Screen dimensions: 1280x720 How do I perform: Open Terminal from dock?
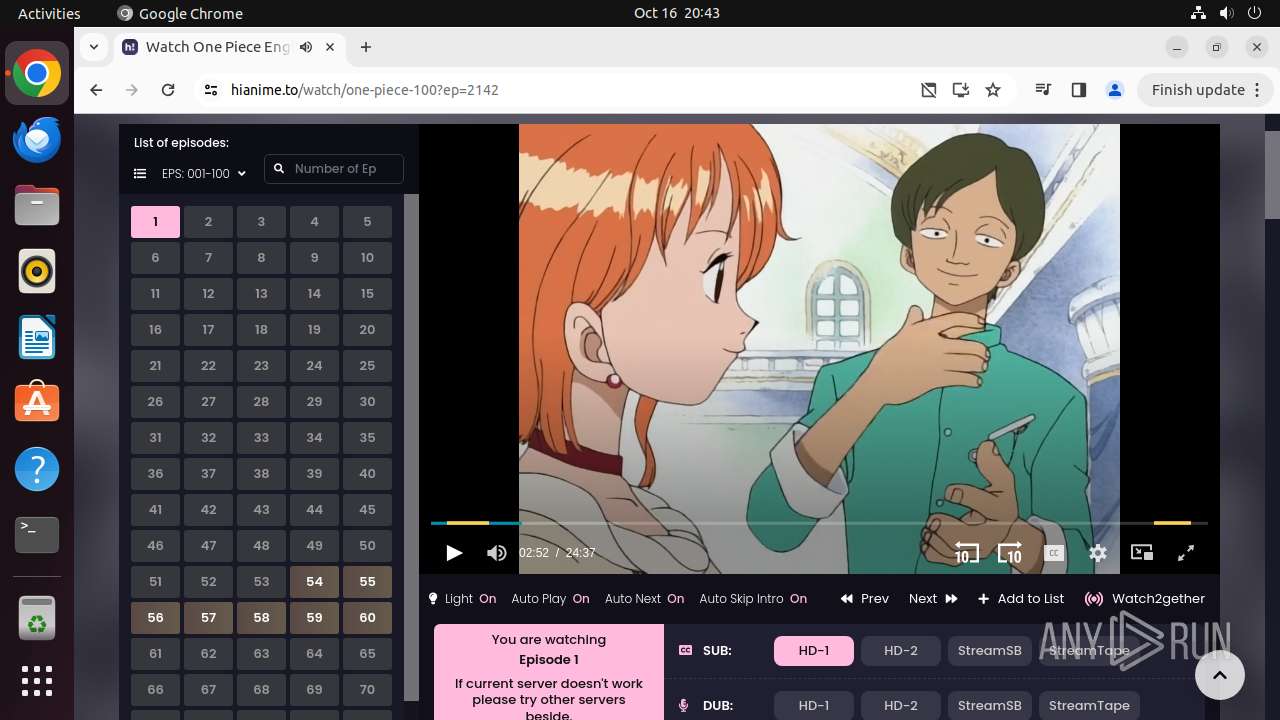click(x=37, y=535)
